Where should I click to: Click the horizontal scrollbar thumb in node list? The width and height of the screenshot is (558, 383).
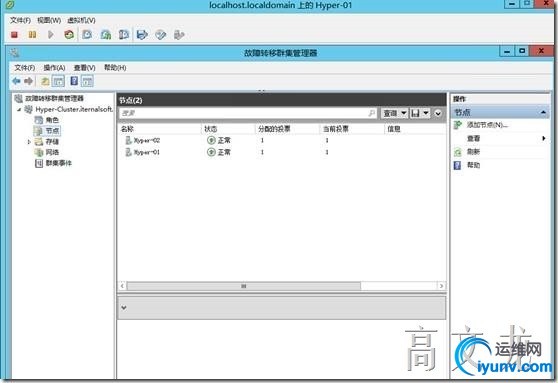click(244, 286)
